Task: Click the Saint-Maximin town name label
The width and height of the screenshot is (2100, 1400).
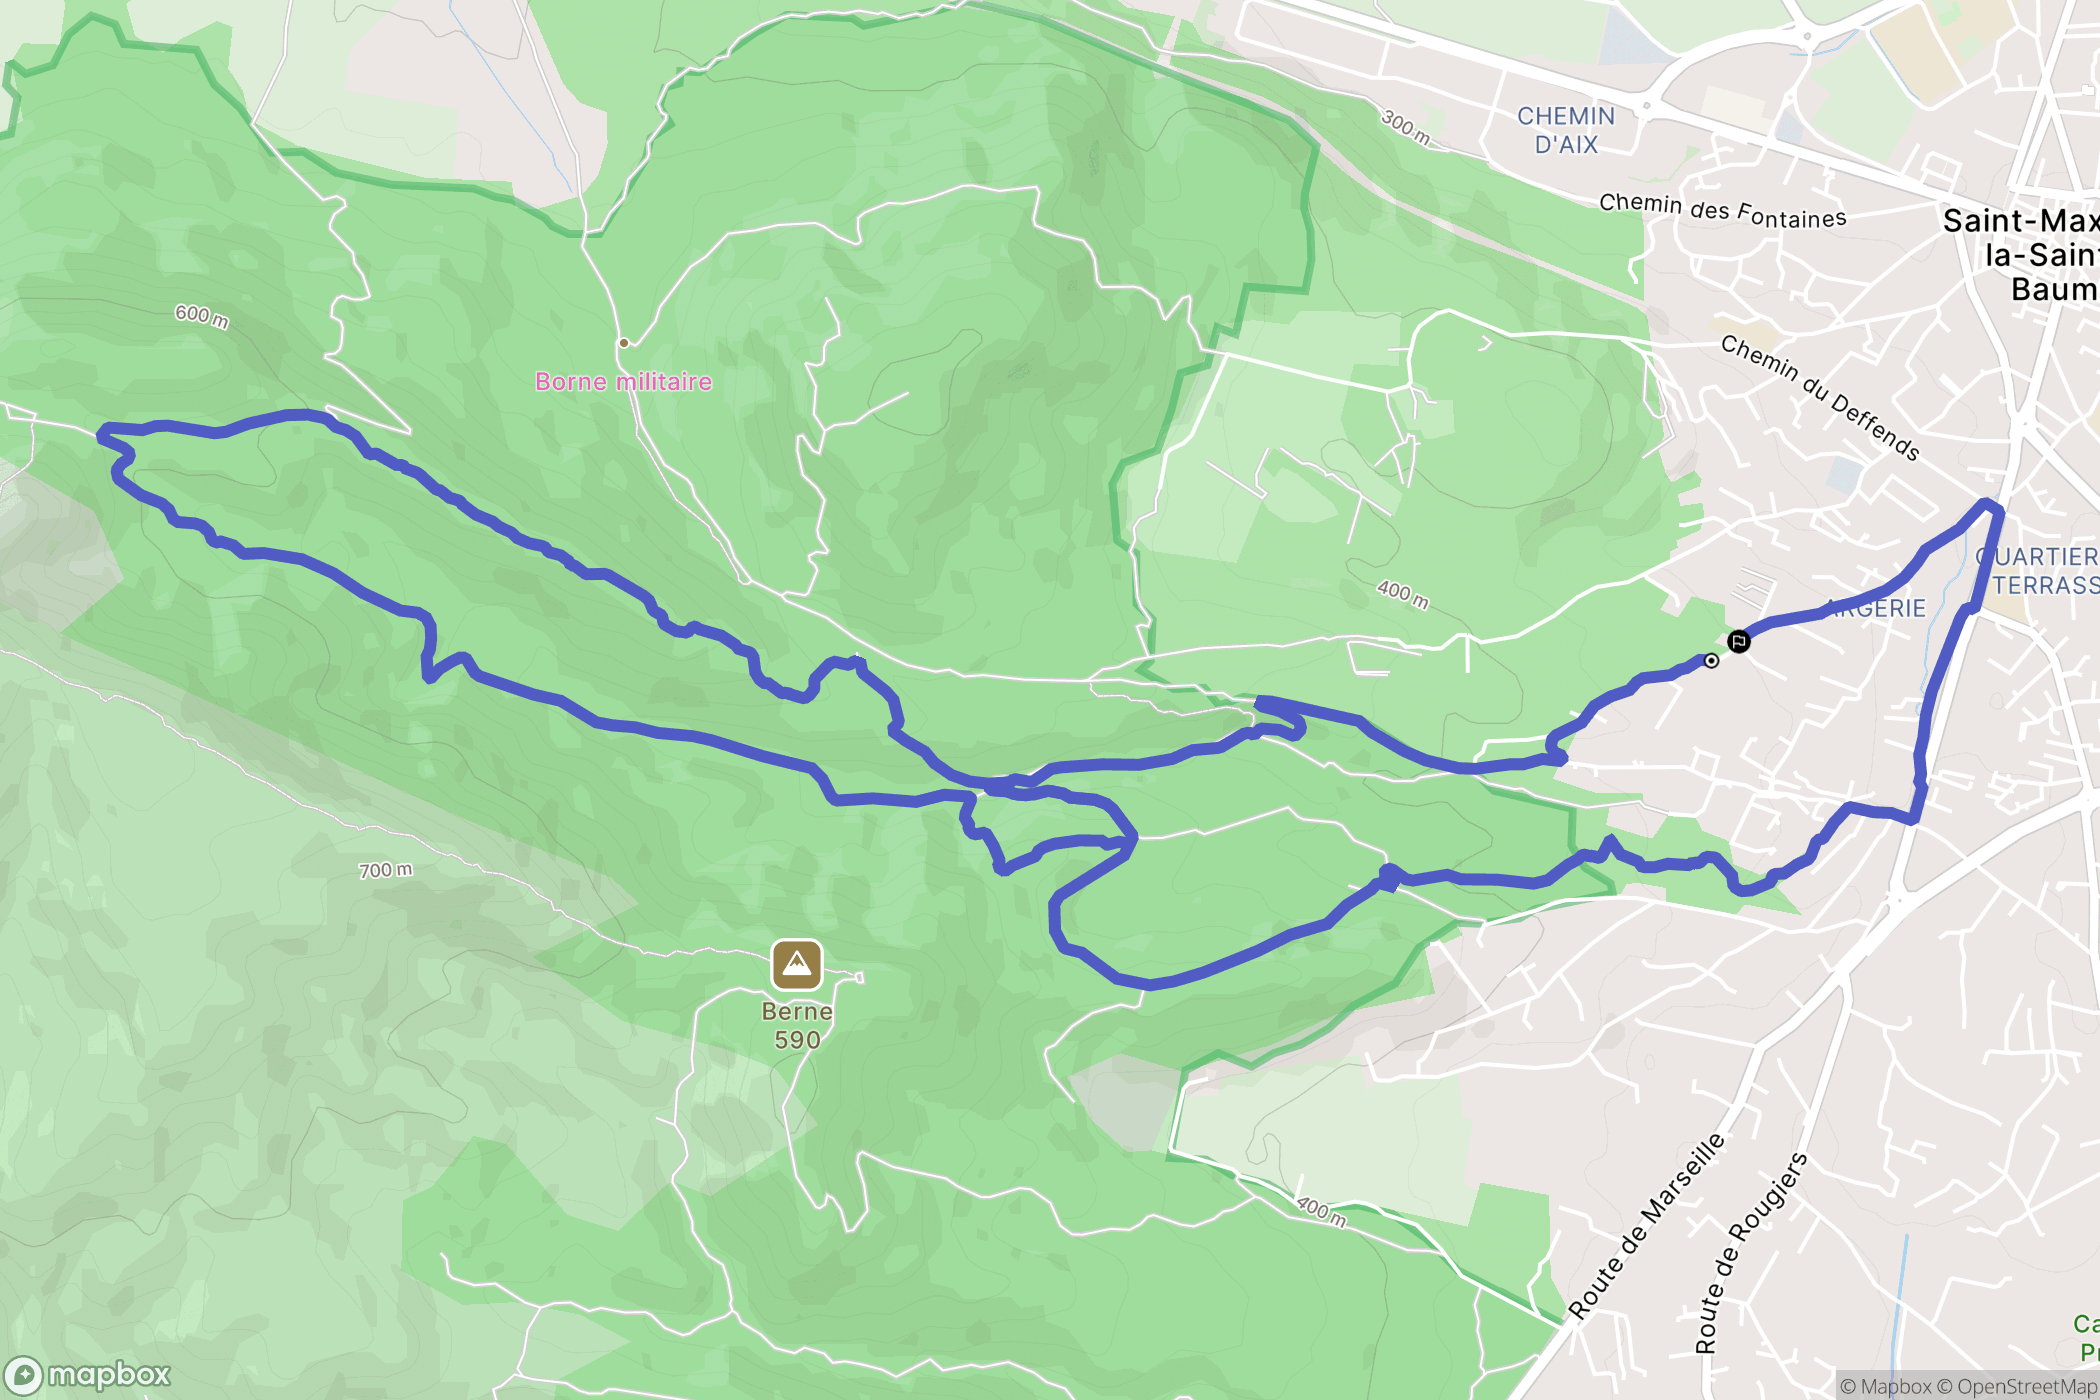Action: tap(2020, 255)
